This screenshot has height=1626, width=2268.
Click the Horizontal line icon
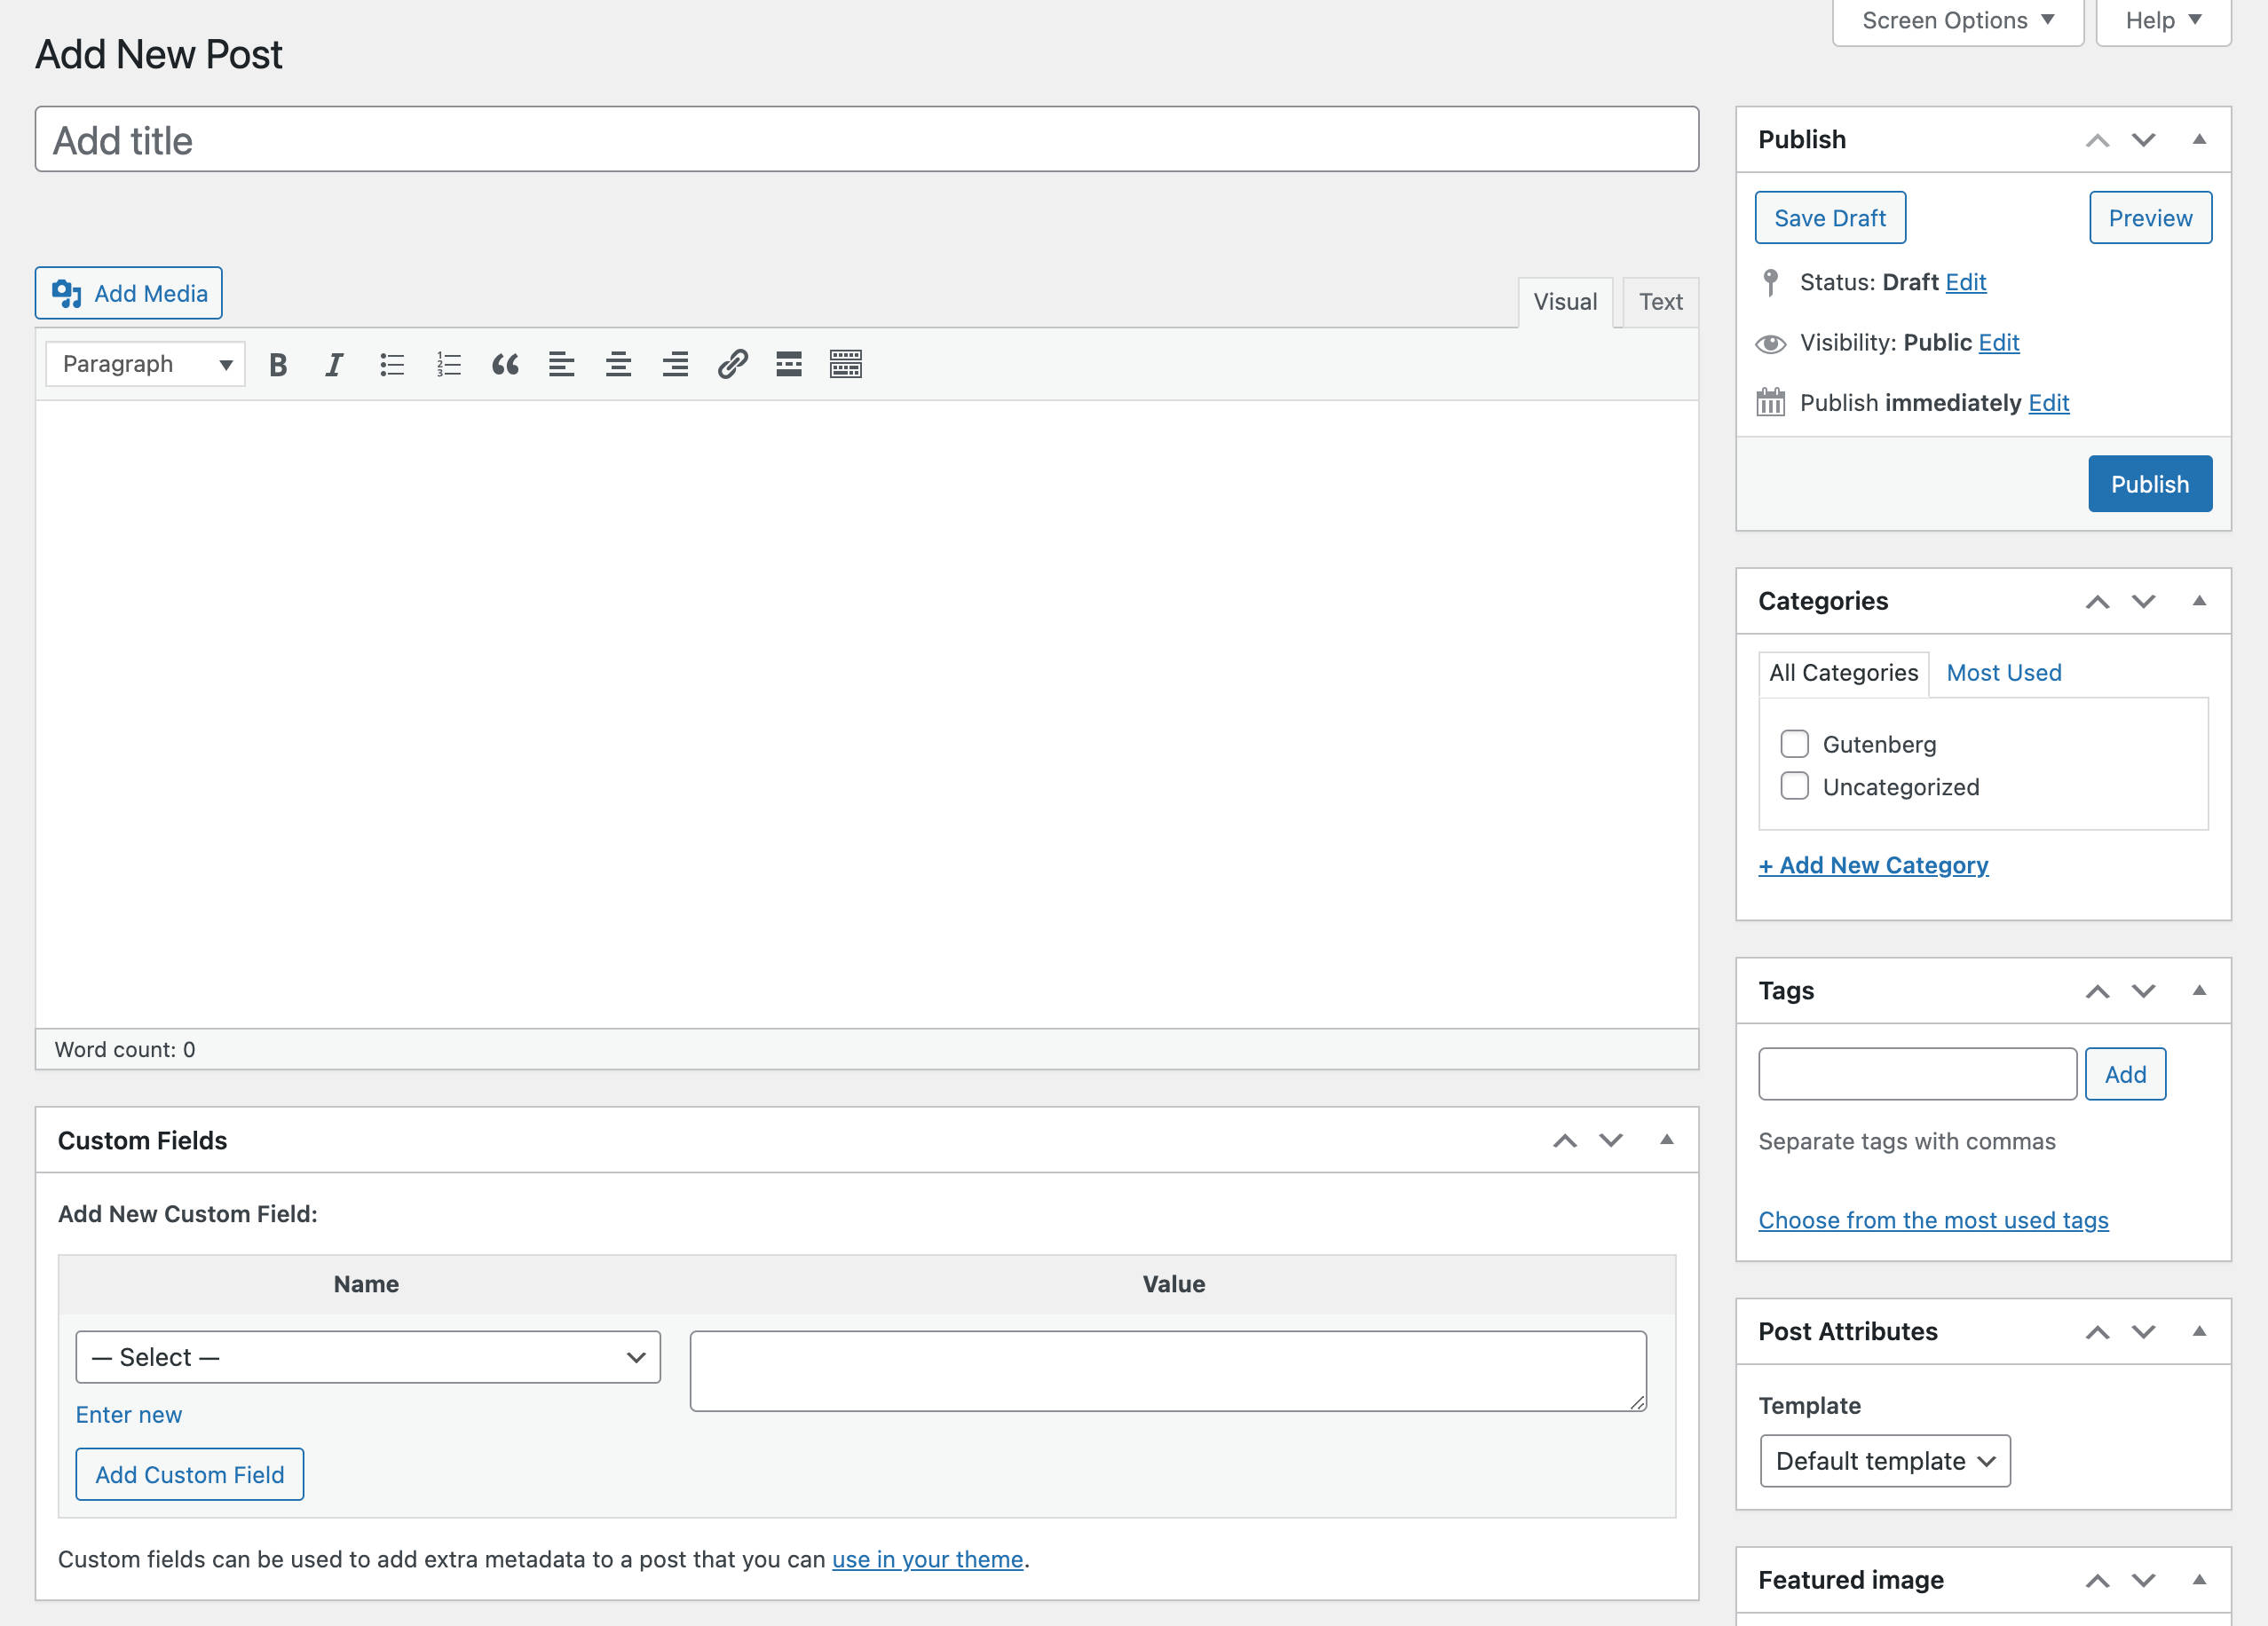point(788,364)
